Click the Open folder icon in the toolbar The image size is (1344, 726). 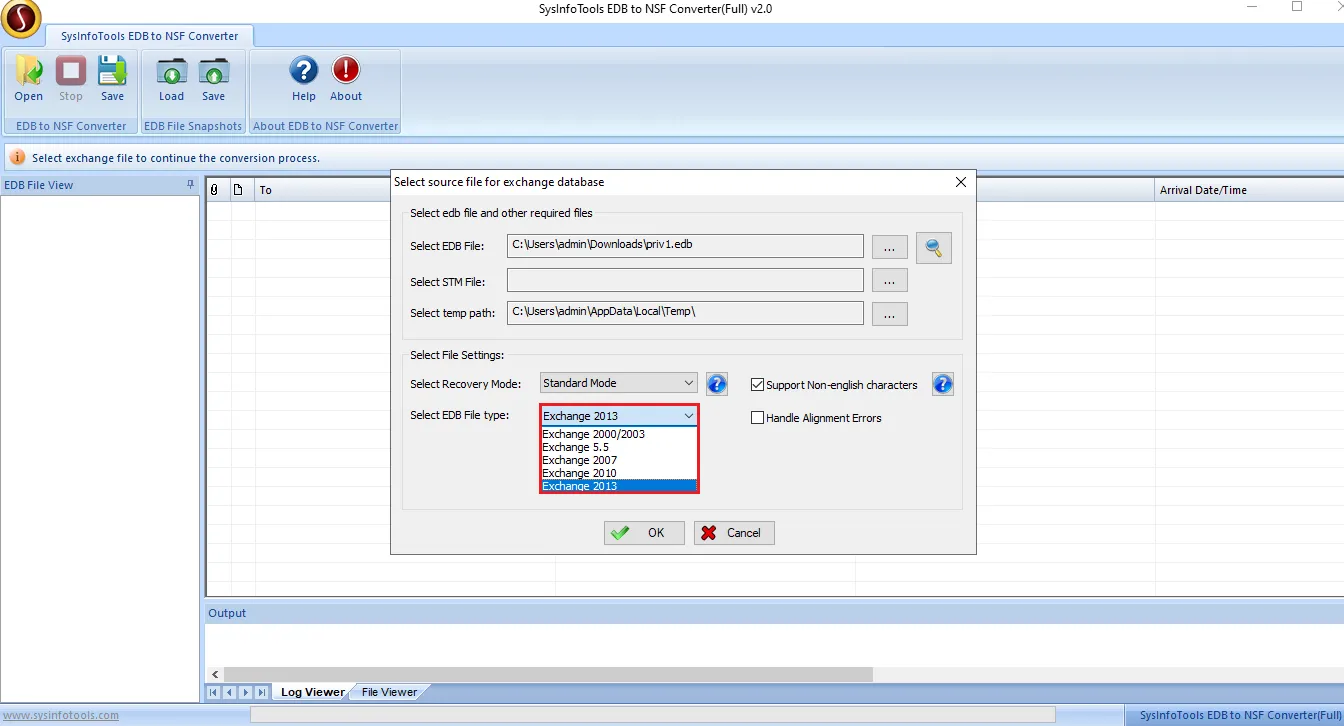tap(28, 72)
